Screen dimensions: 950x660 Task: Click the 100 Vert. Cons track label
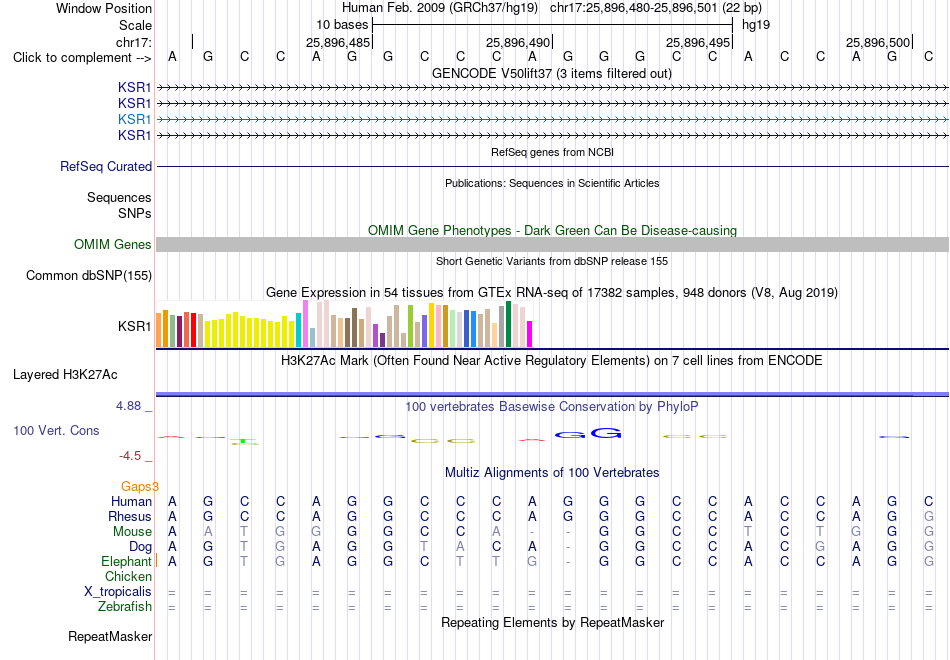point(56,430)
